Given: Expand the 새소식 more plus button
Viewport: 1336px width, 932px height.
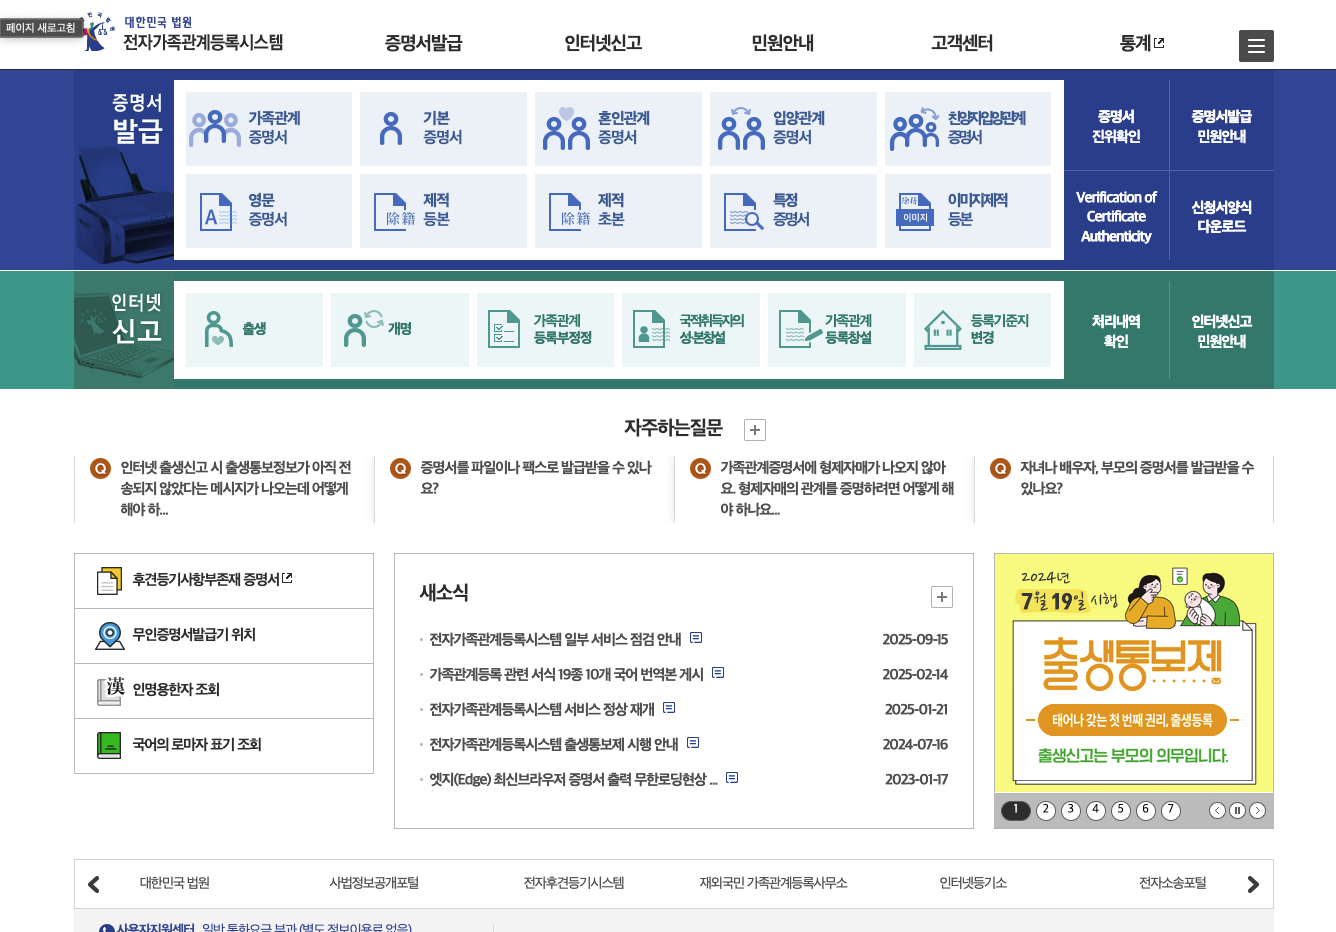Looking at the screenshot, I should point(942,597).
